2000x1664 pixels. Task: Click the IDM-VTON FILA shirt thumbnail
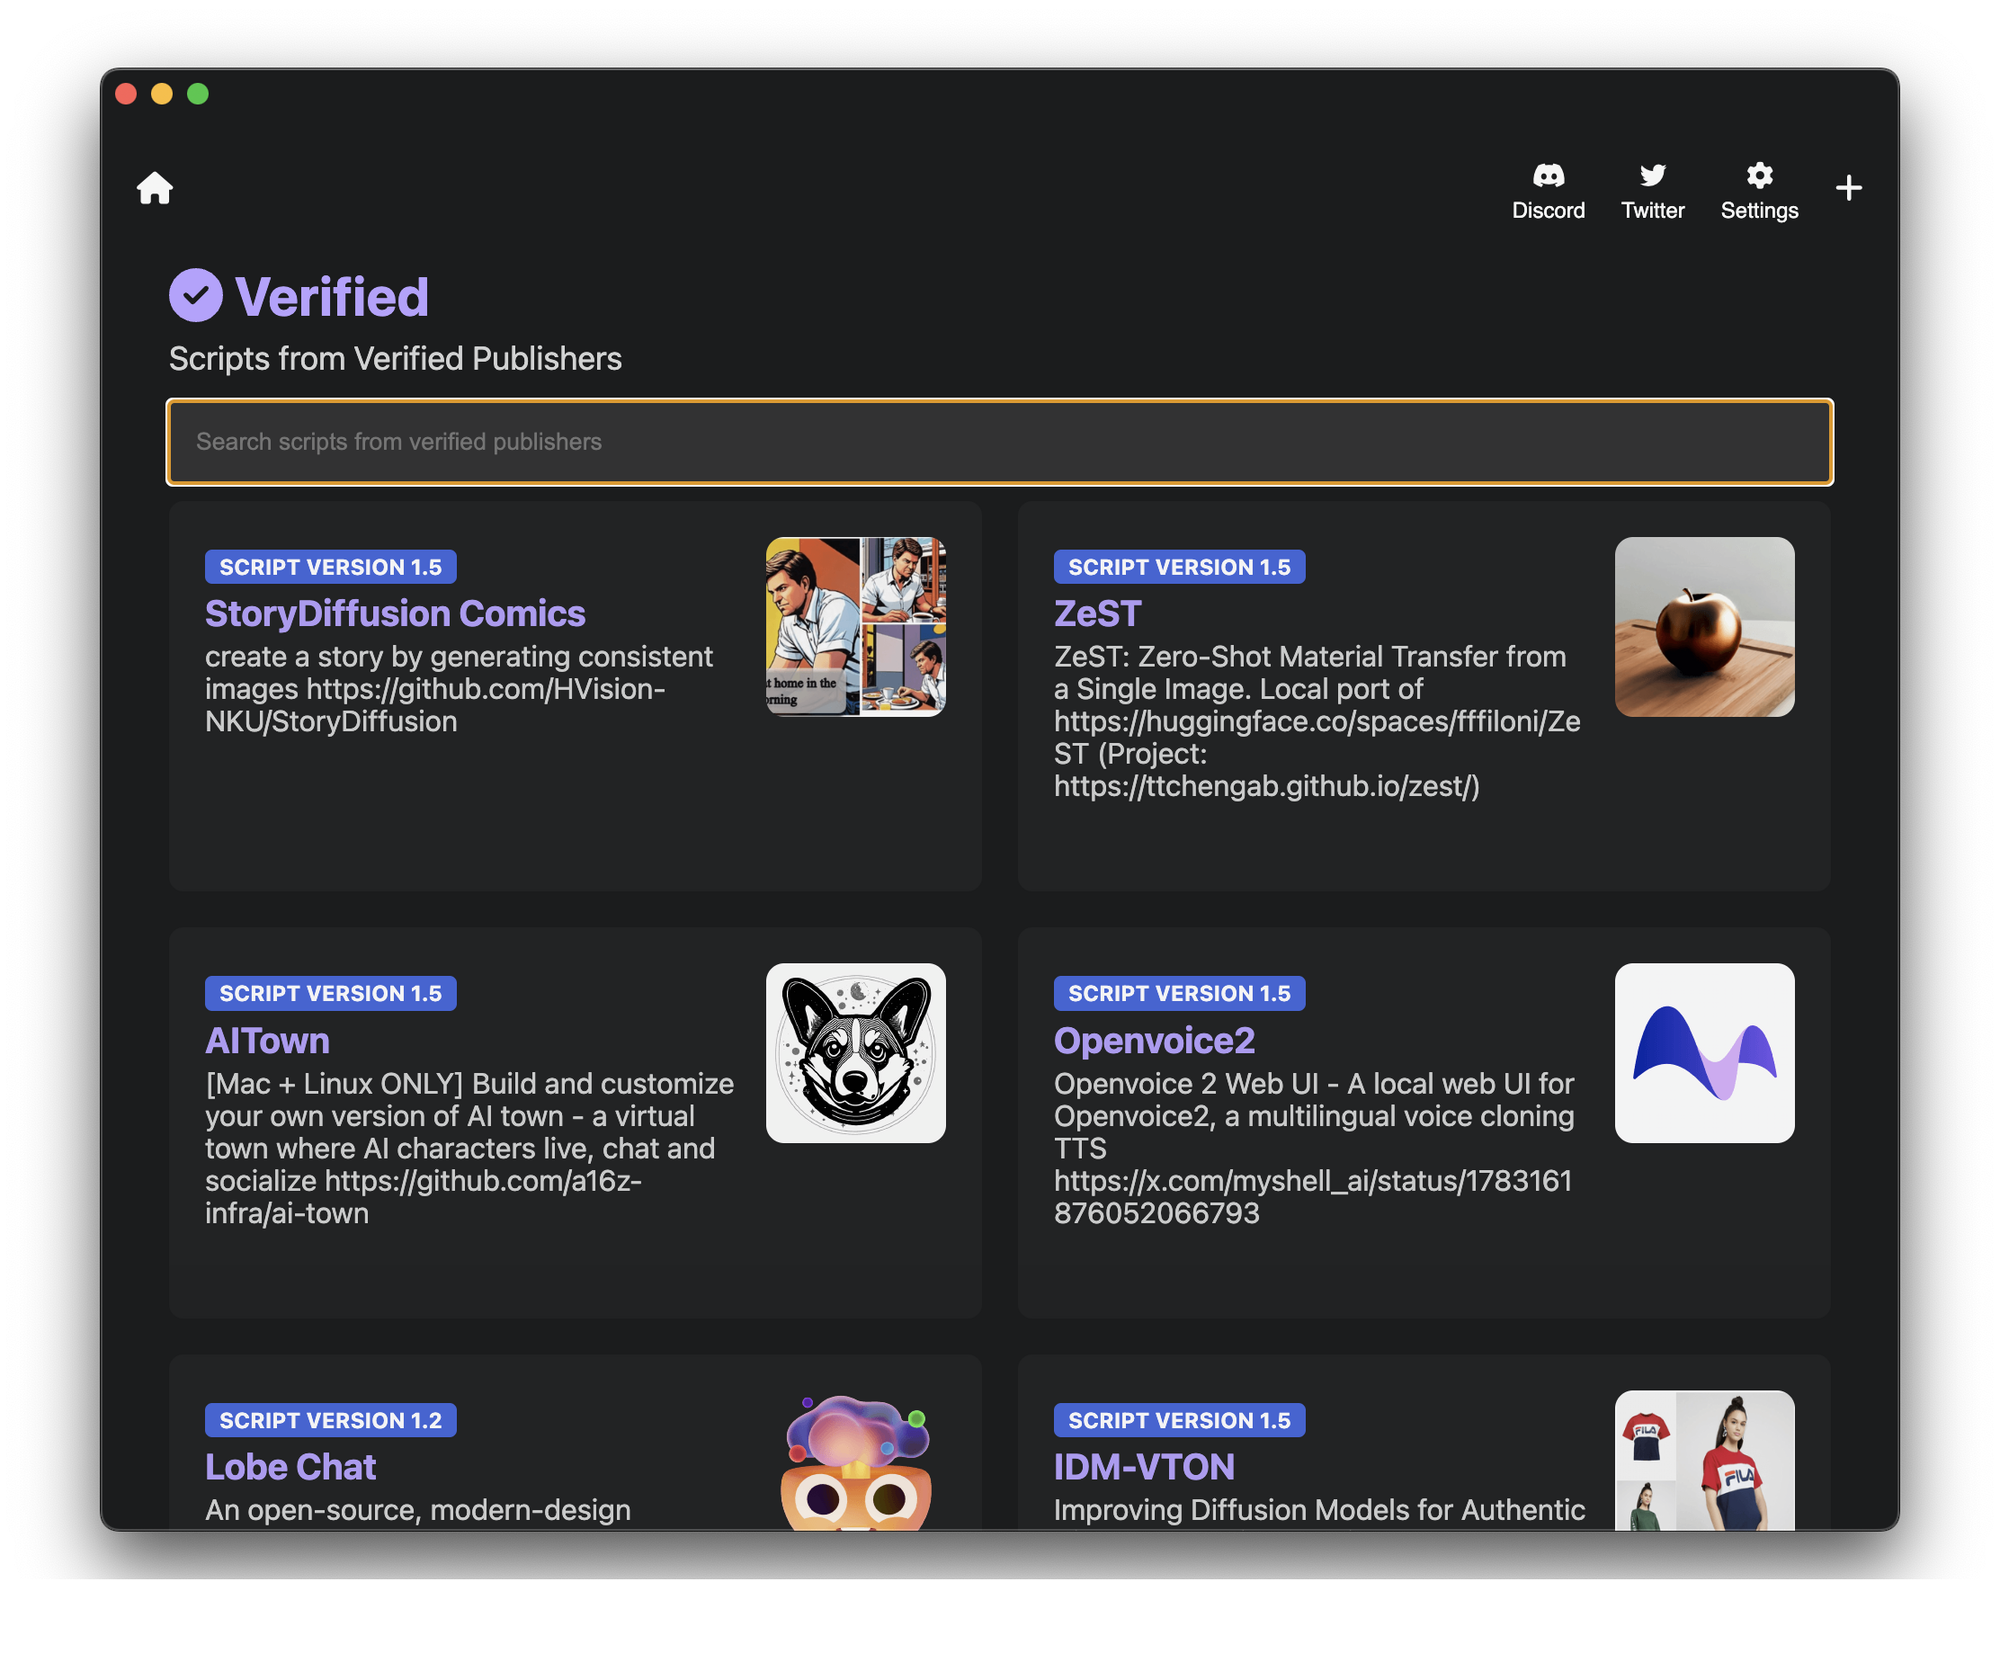[x=1704, y=1460]
